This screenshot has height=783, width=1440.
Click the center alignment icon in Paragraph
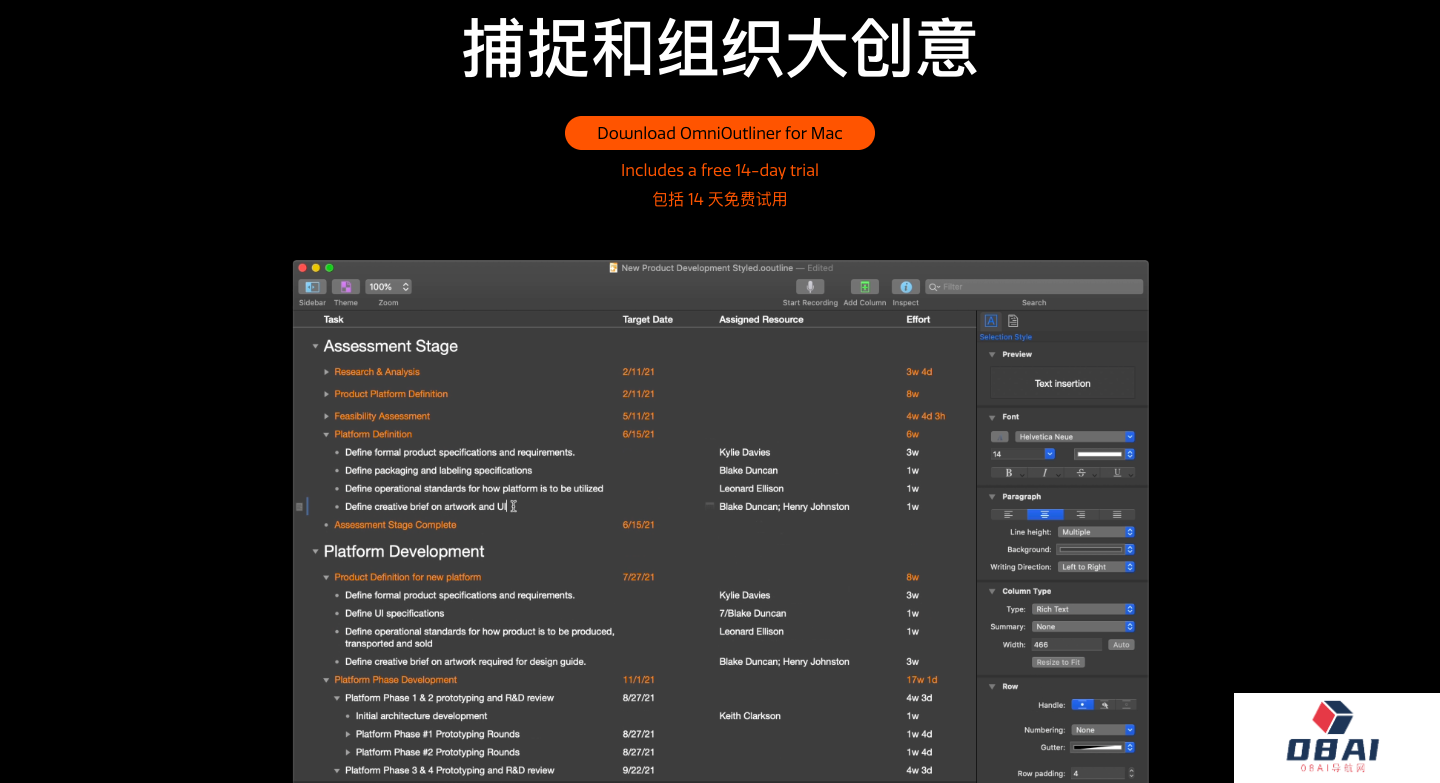click(1045, 514)
